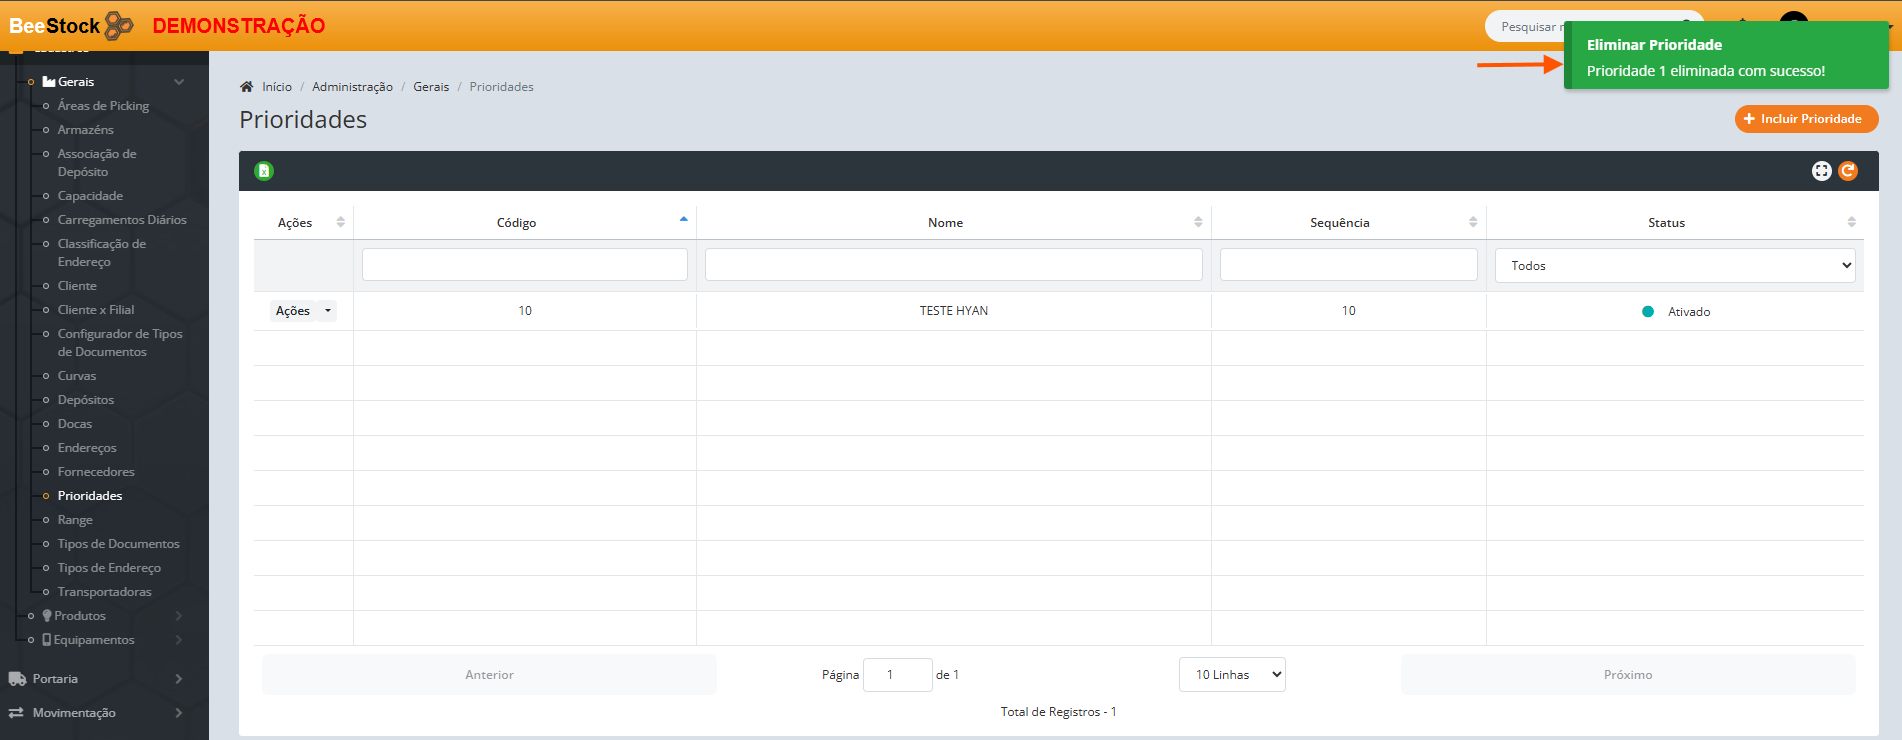Click the orange refresh table icon
Viewport: 1902px width, 740px height.
1848,171
